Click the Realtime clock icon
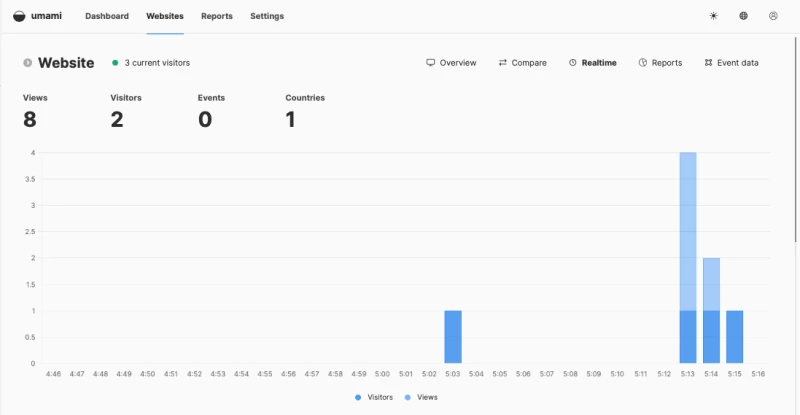 tap(572, 63)
